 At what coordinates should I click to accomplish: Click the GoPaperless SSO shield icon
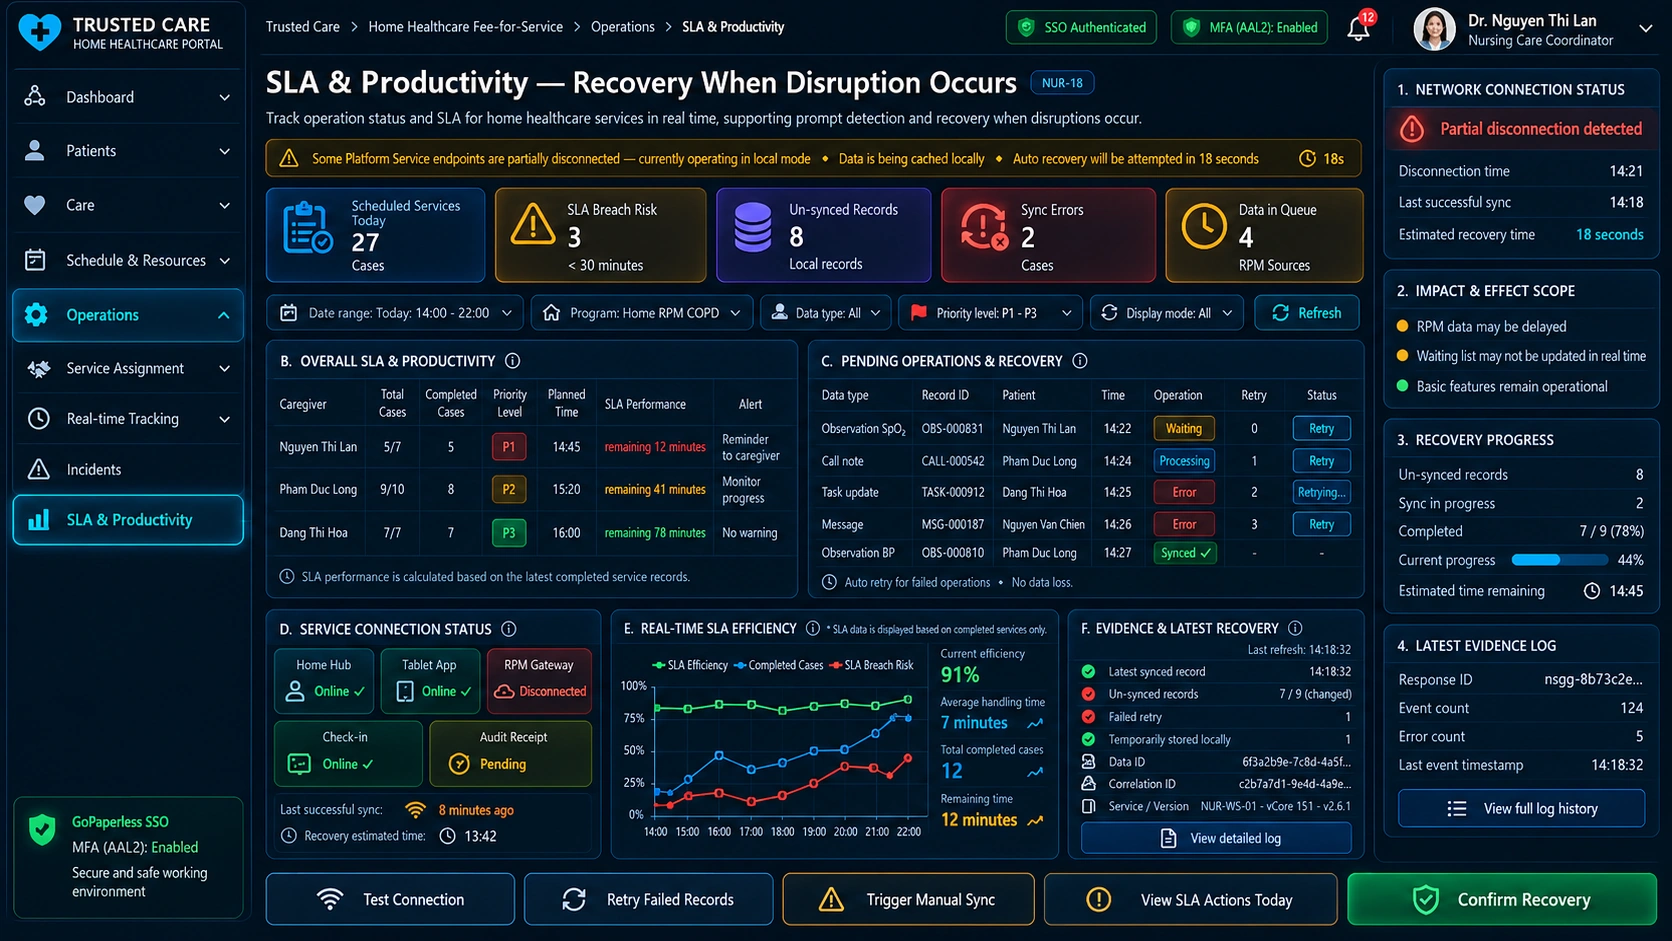(x=42, y=830)
